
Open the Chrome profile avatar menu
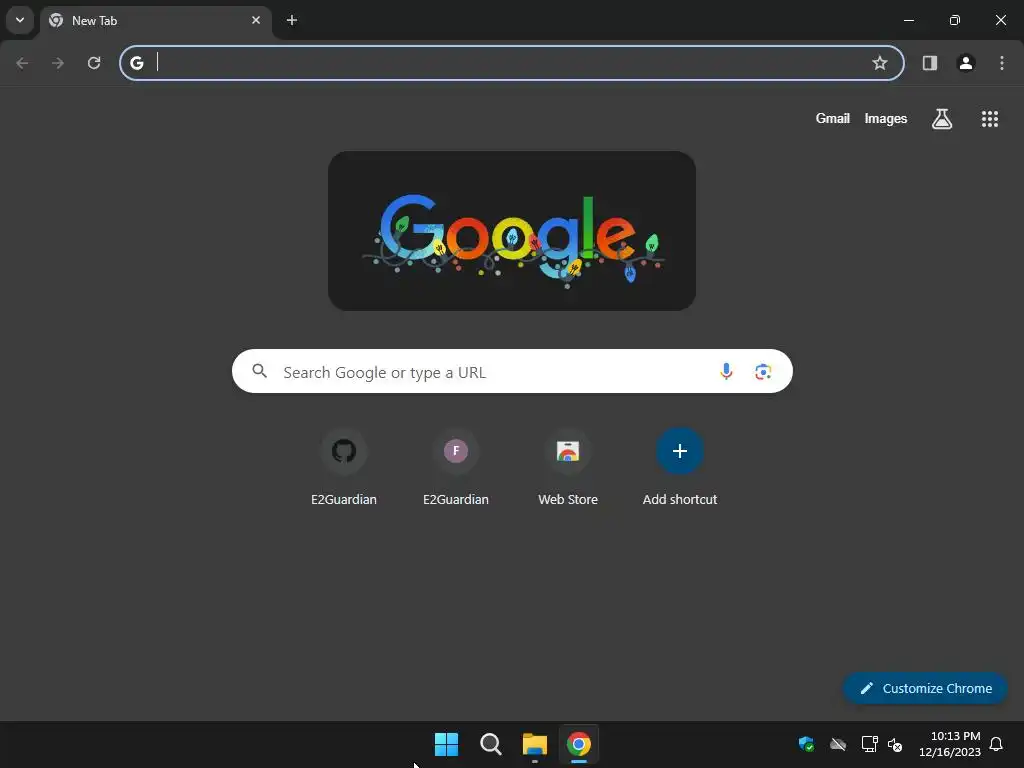(966, 63)
